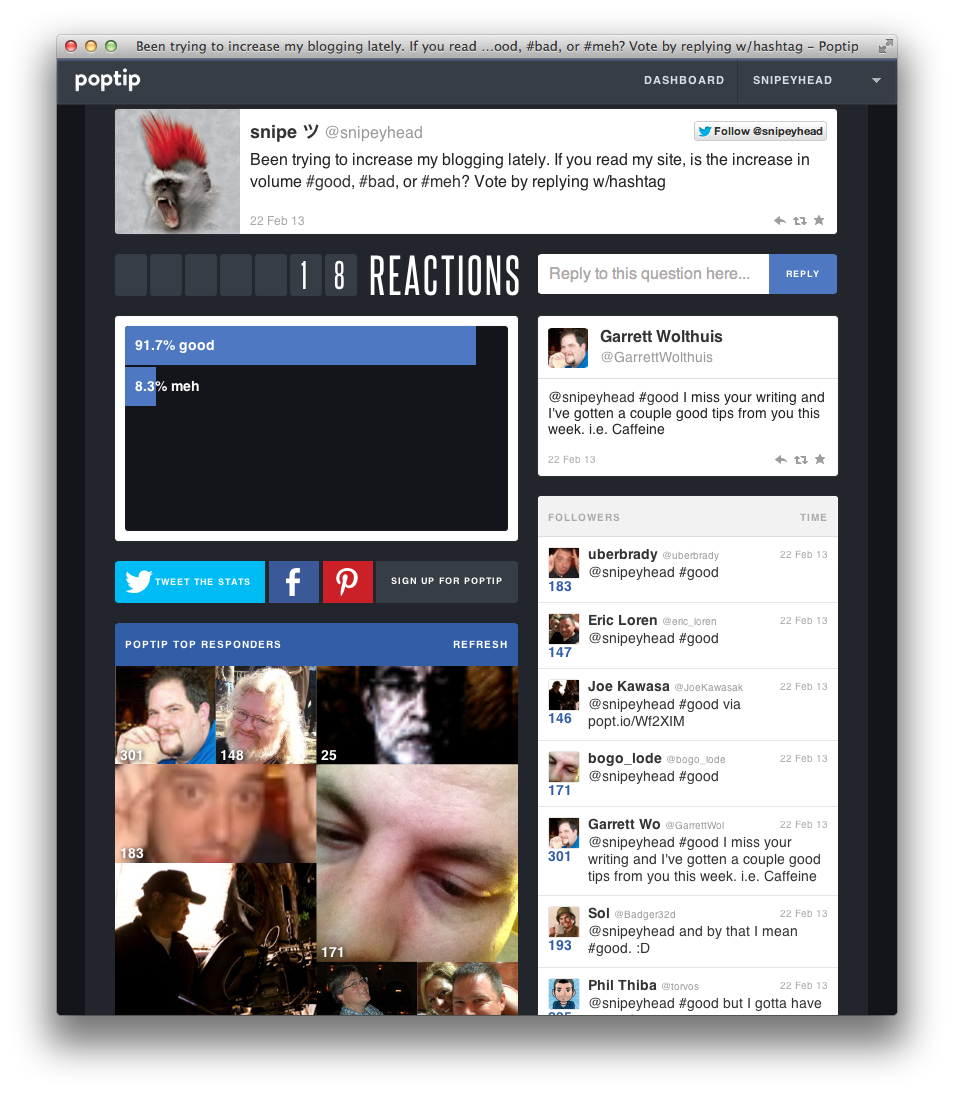Open the Dashboard nav item
Screen dimensions: 954x1094
(x=684, y=80)
